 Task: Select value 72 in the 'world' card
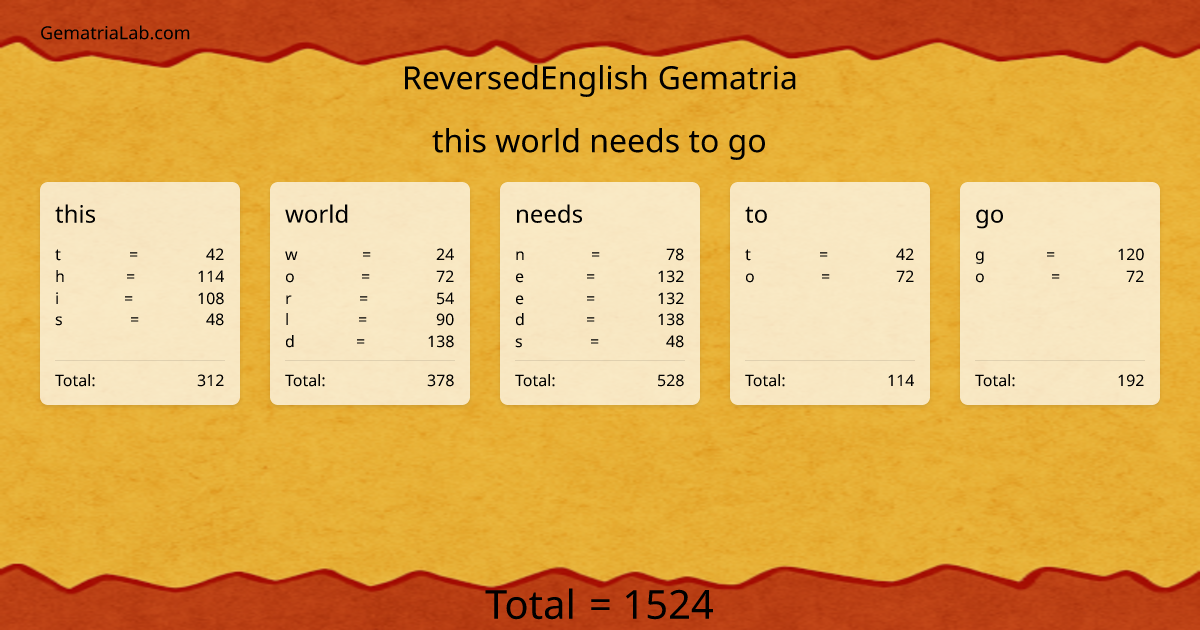(x=445, y=276)
